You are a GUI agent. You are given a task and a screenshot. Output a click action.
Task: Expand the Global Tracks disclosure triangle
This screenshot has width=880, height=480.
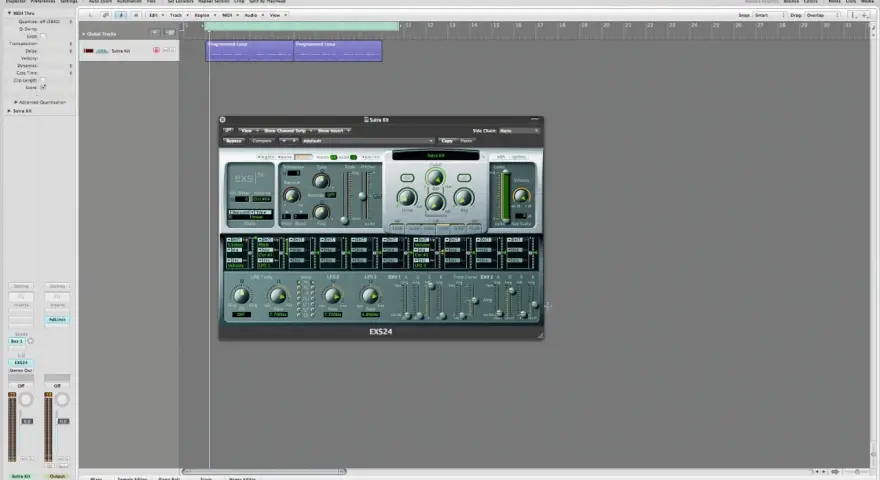coord(84,34)
